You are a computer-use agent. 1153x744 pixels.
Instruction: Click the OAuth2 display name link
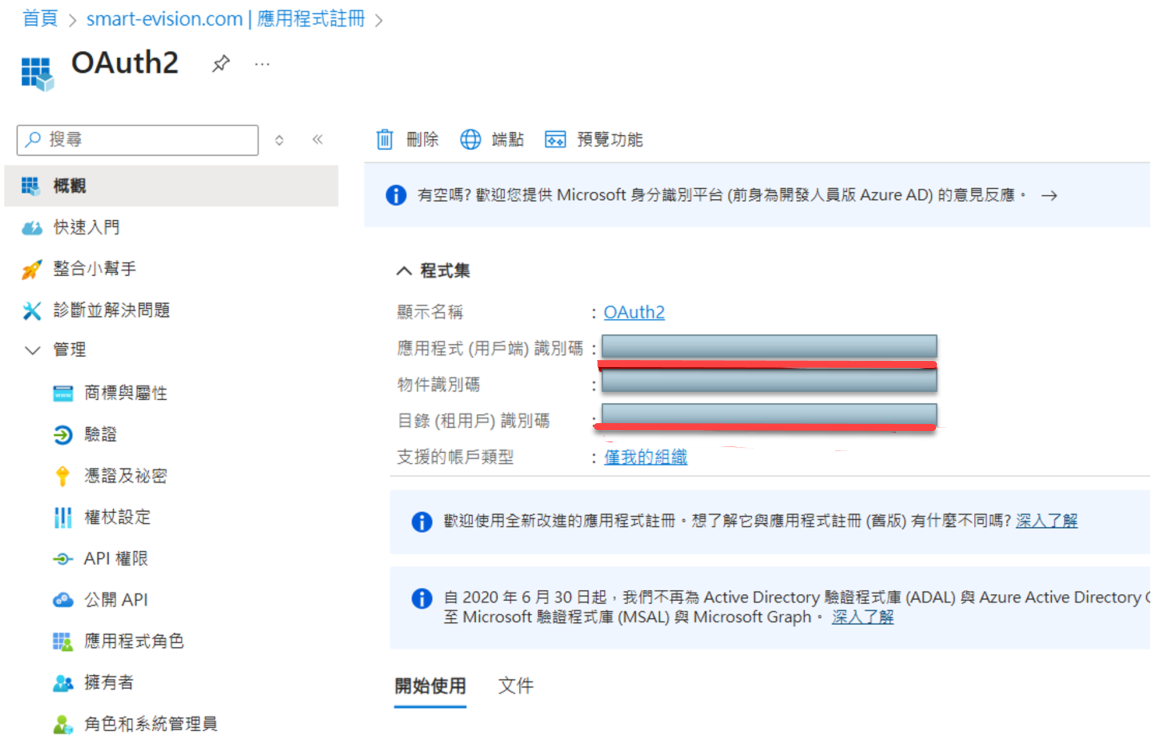coord(634,312)
